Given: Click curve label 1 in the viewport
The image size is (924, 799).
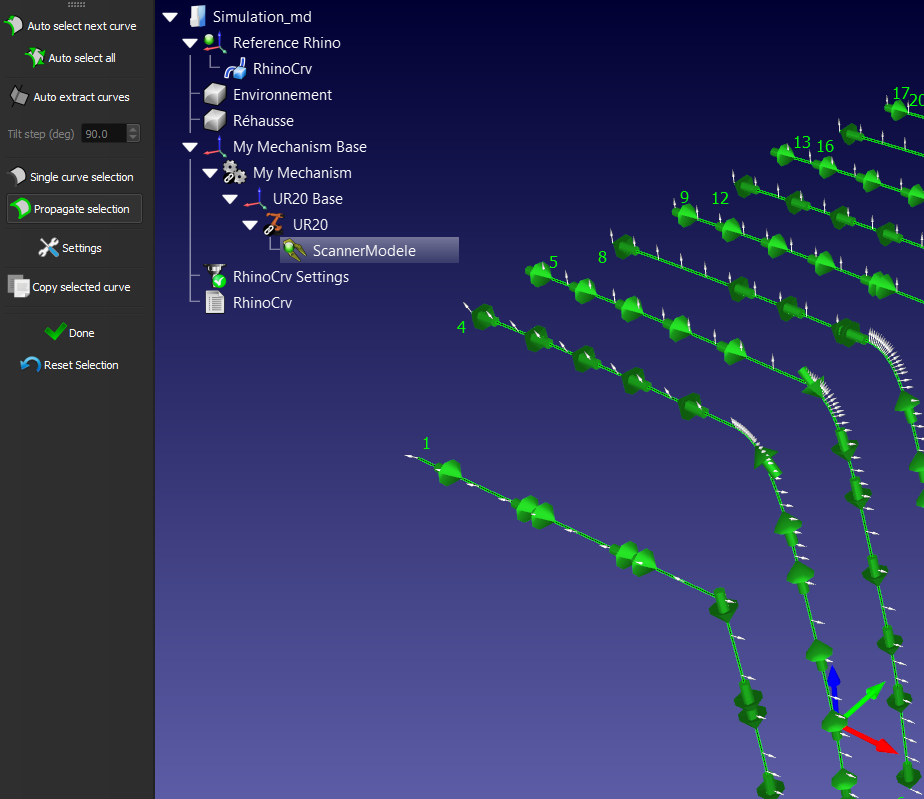Looking at the screenshot, I should pyautogui.click(x=427, y=443).
